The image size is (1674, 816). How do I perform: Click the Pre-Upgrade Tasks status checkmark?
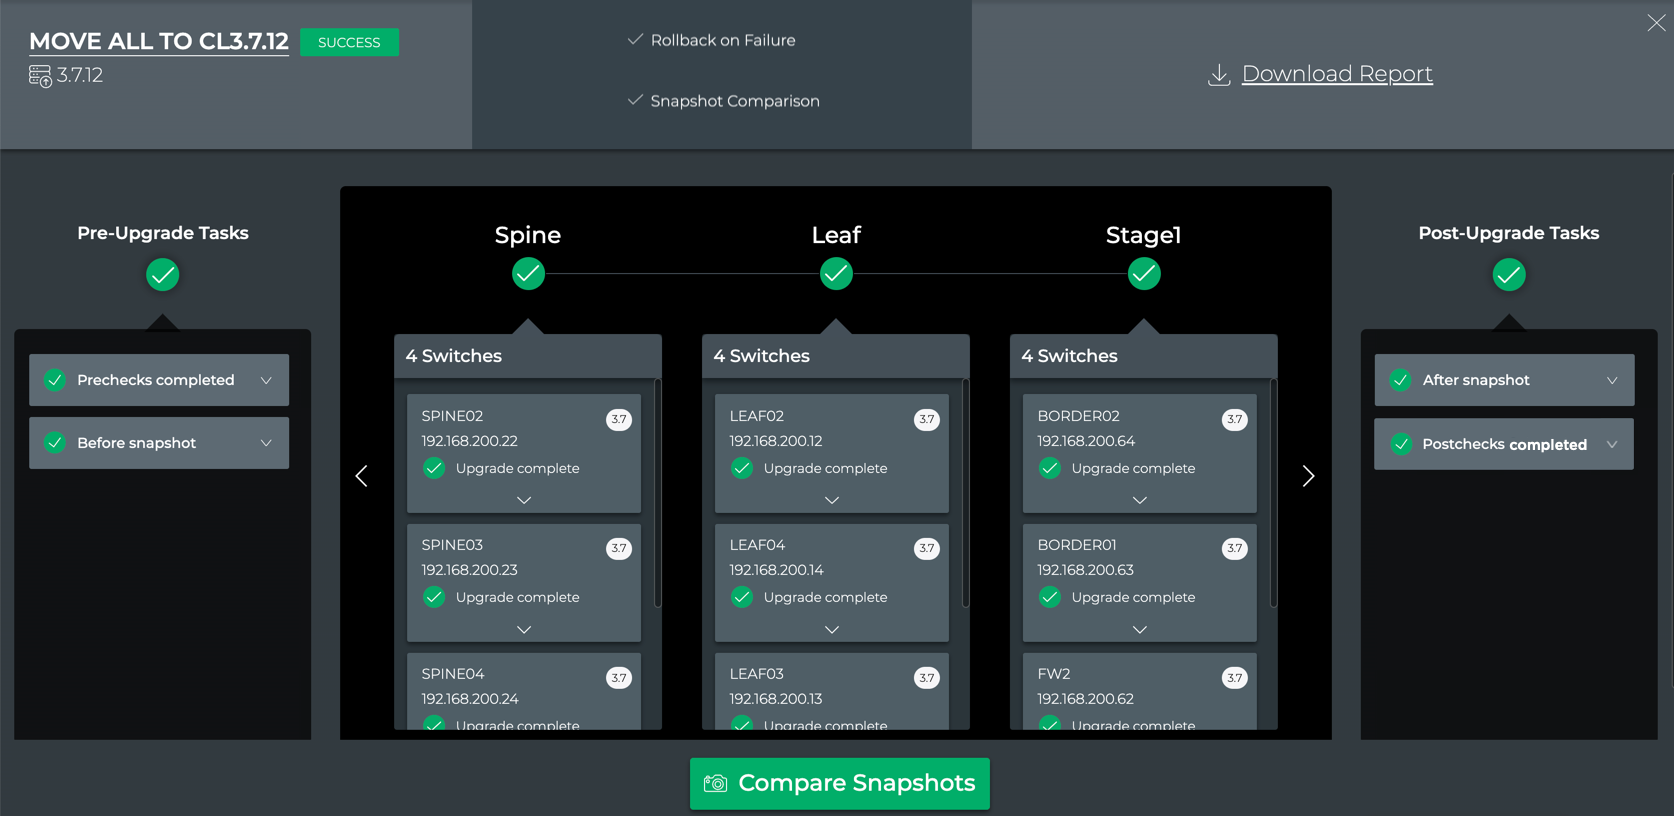coord(162,274)
